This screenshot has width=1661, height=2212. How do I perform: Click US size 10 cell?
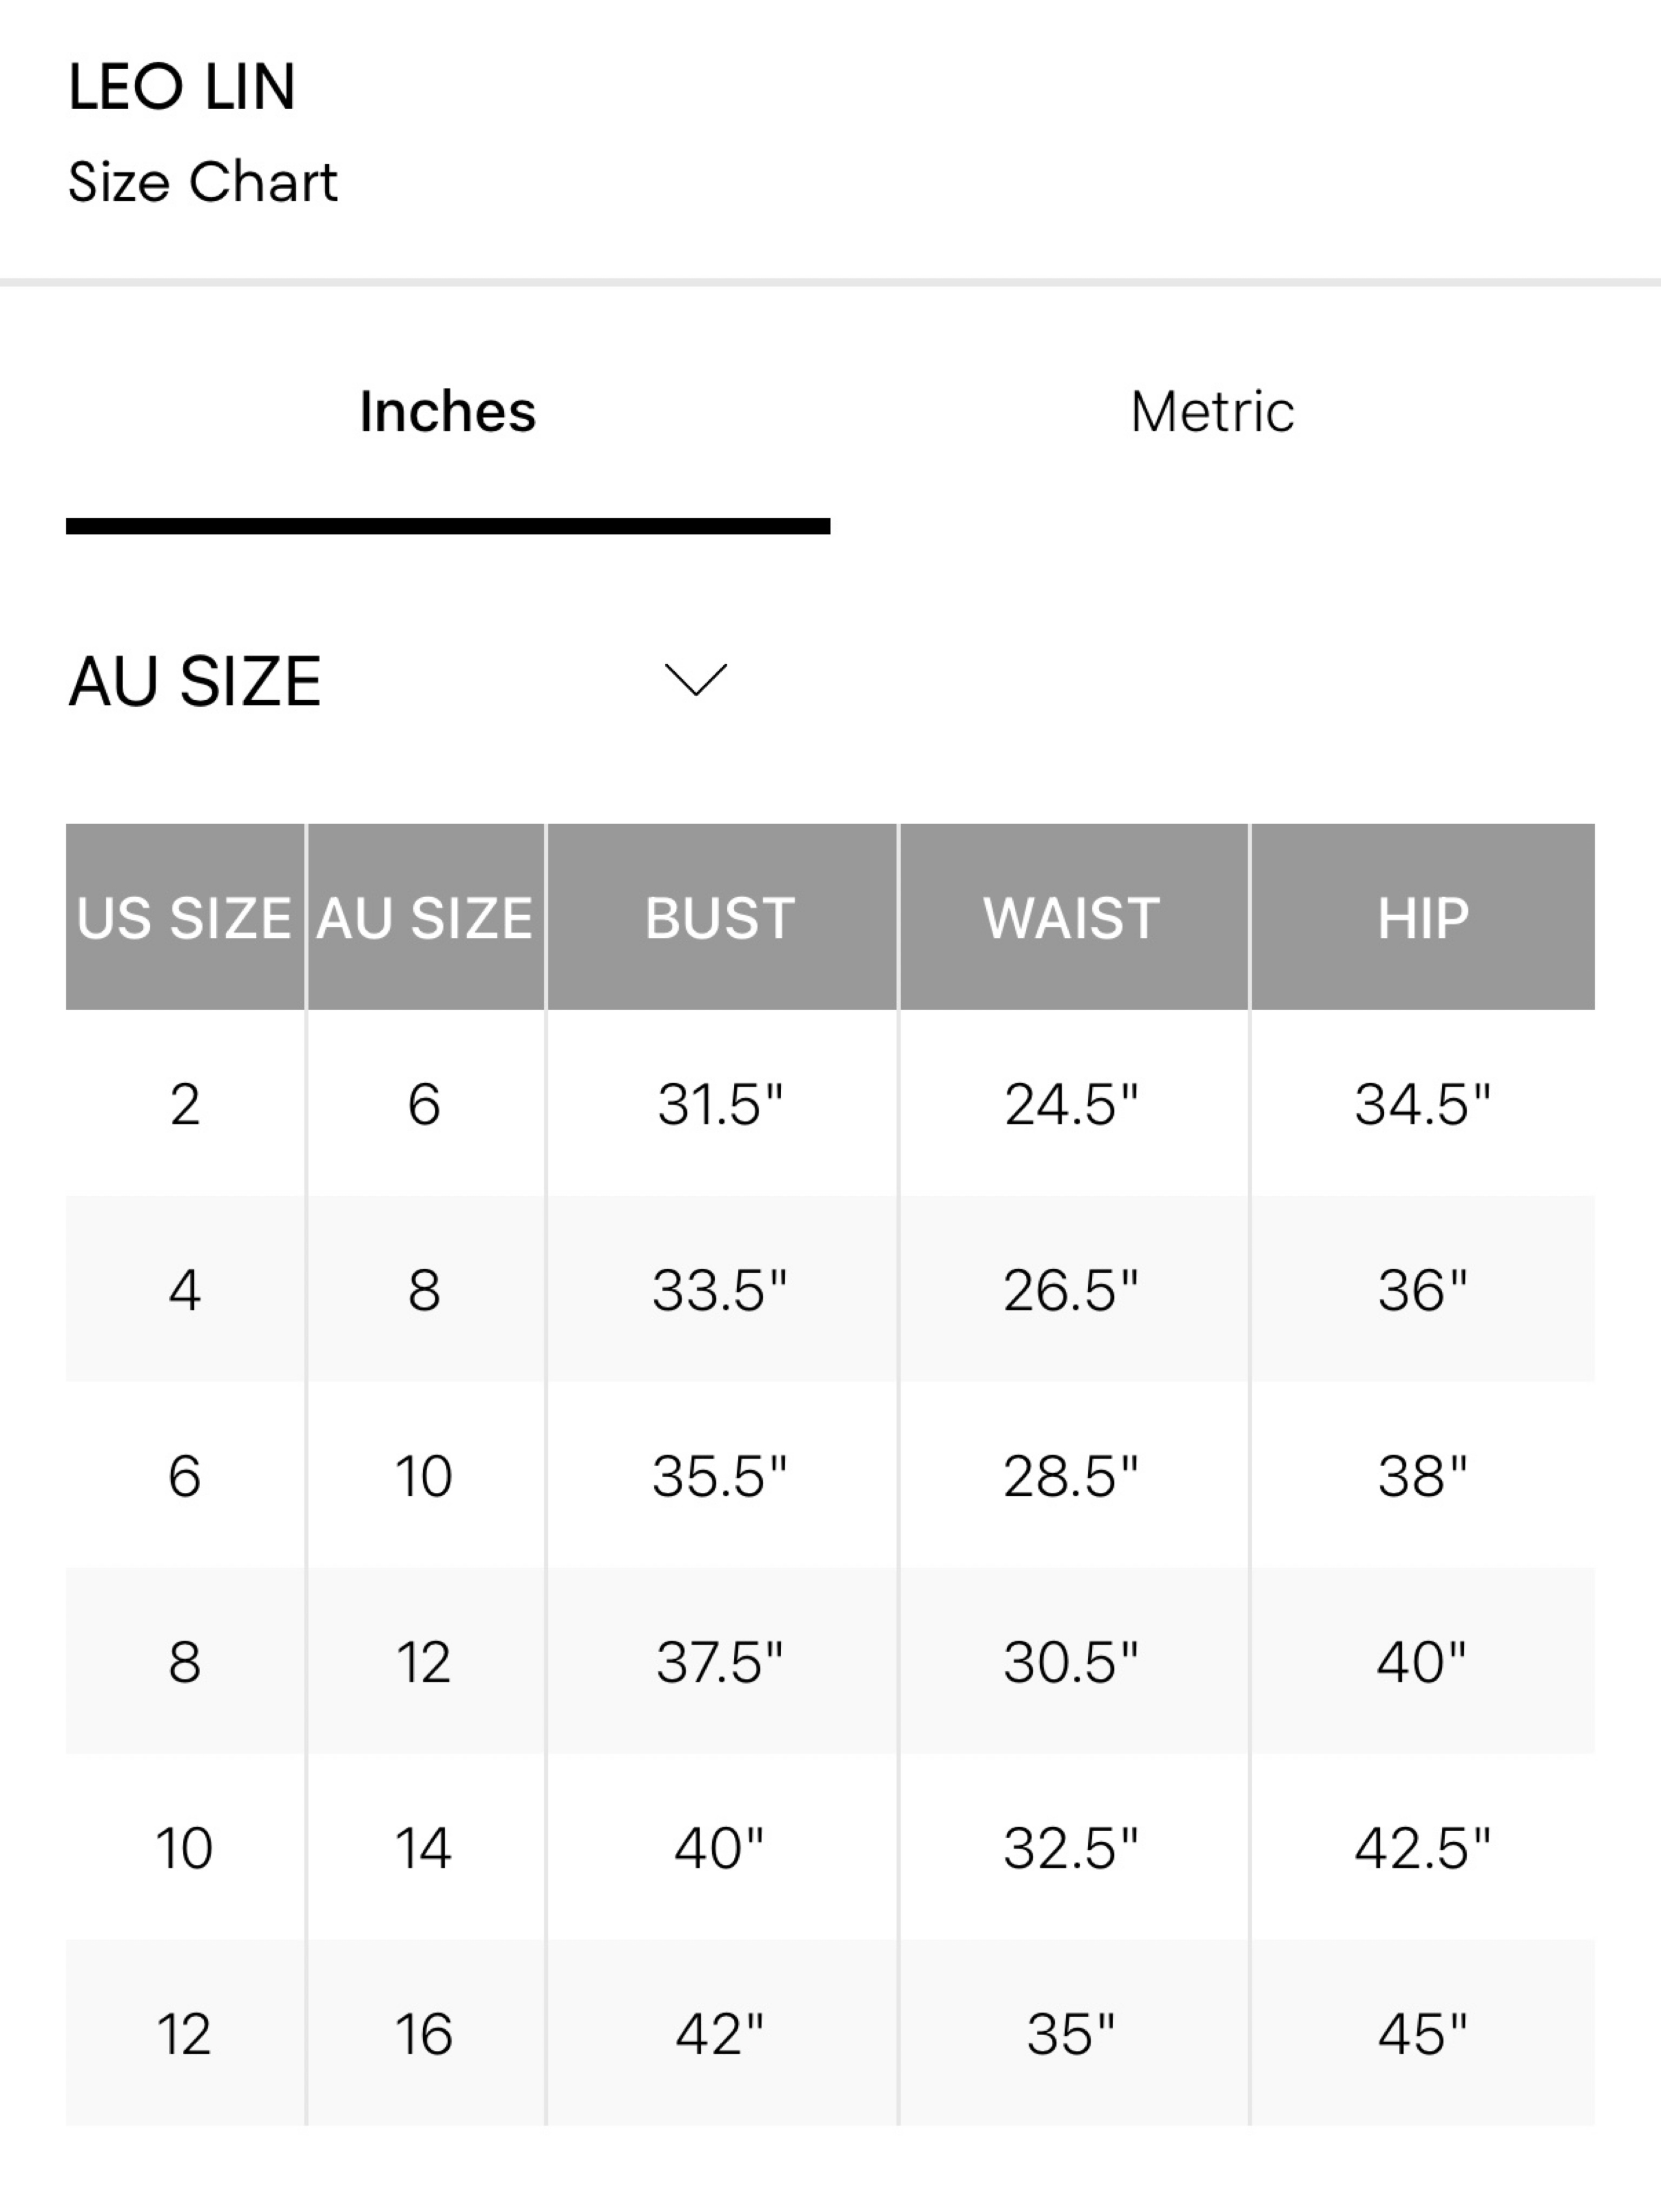(185, 1848)
